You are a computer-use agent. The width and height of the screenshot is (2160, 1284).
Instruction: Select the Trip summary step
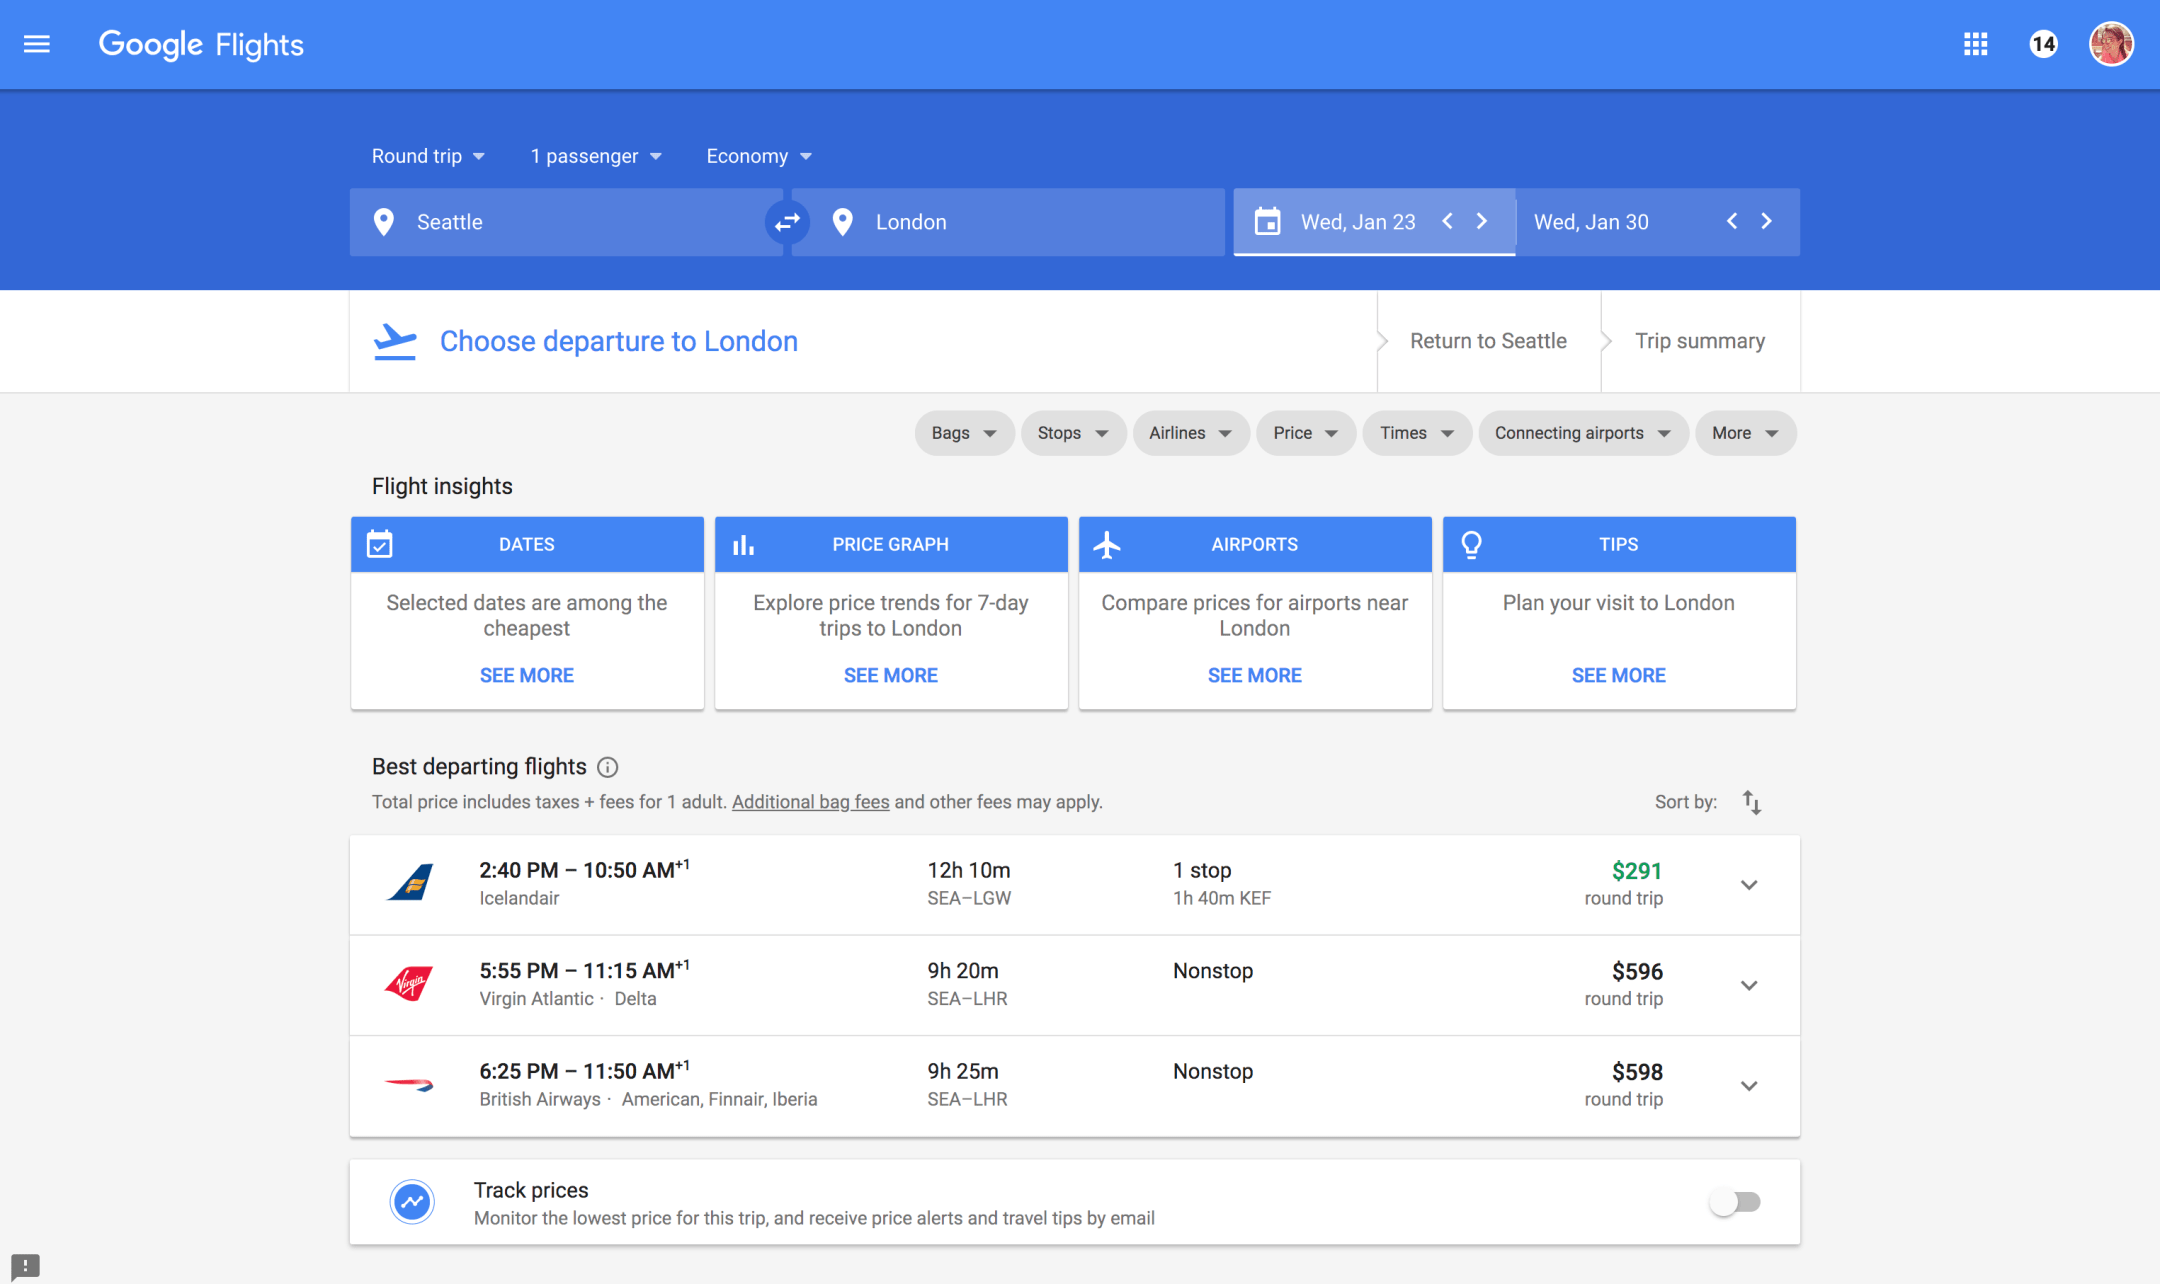point(1700,341)
